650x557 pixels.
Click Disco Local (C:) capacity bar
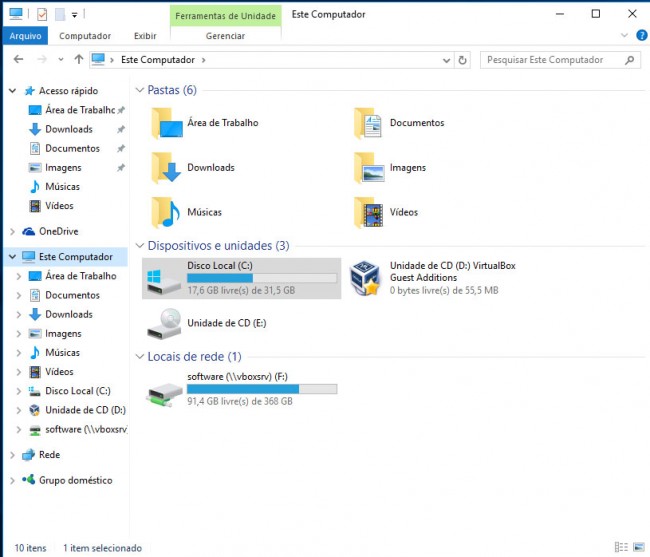coord(262,278)
